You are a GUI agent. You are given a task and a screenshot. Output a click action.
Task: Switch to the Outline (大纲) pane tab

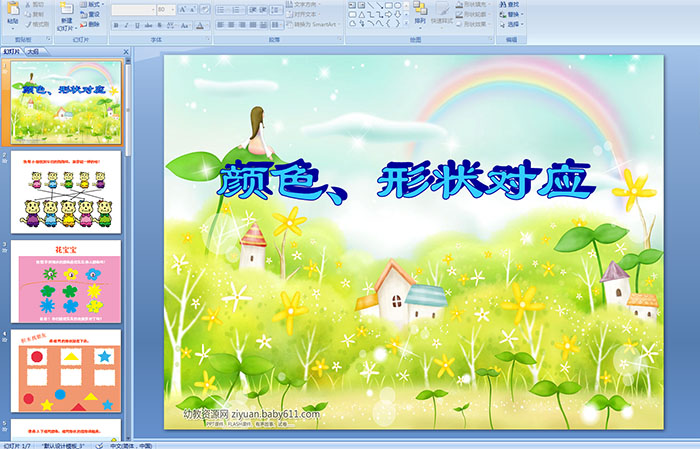33,52
